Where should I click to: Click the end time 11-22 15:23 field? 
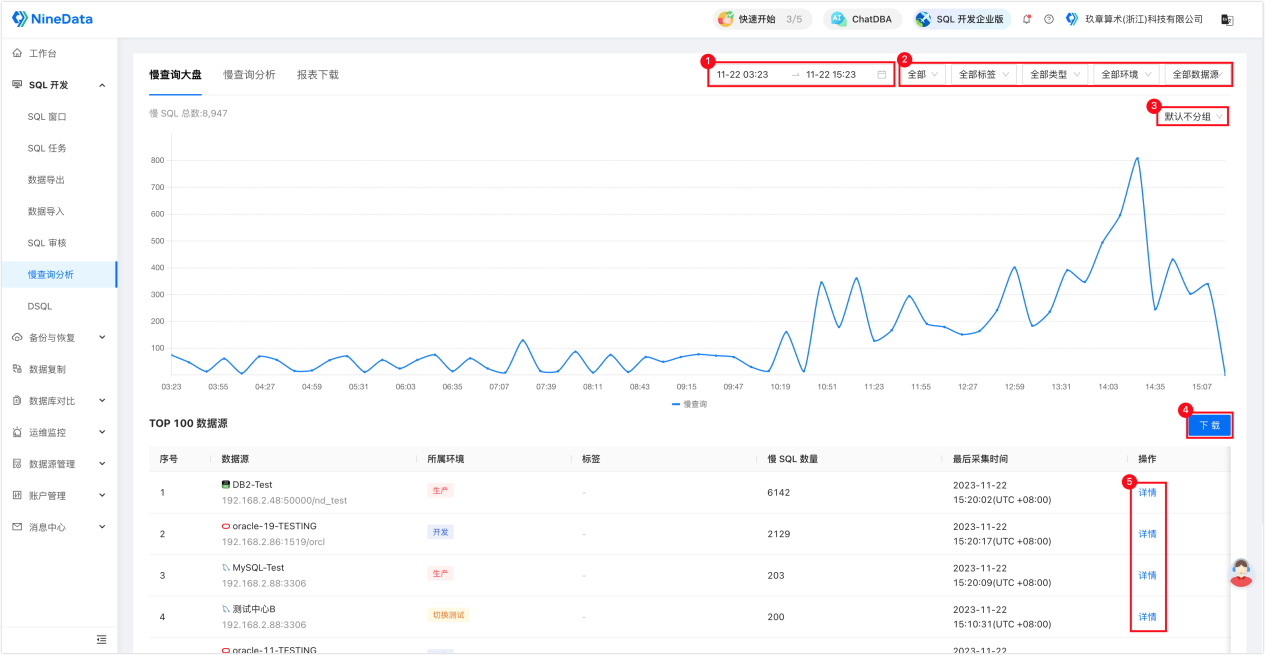click(831, 74)
